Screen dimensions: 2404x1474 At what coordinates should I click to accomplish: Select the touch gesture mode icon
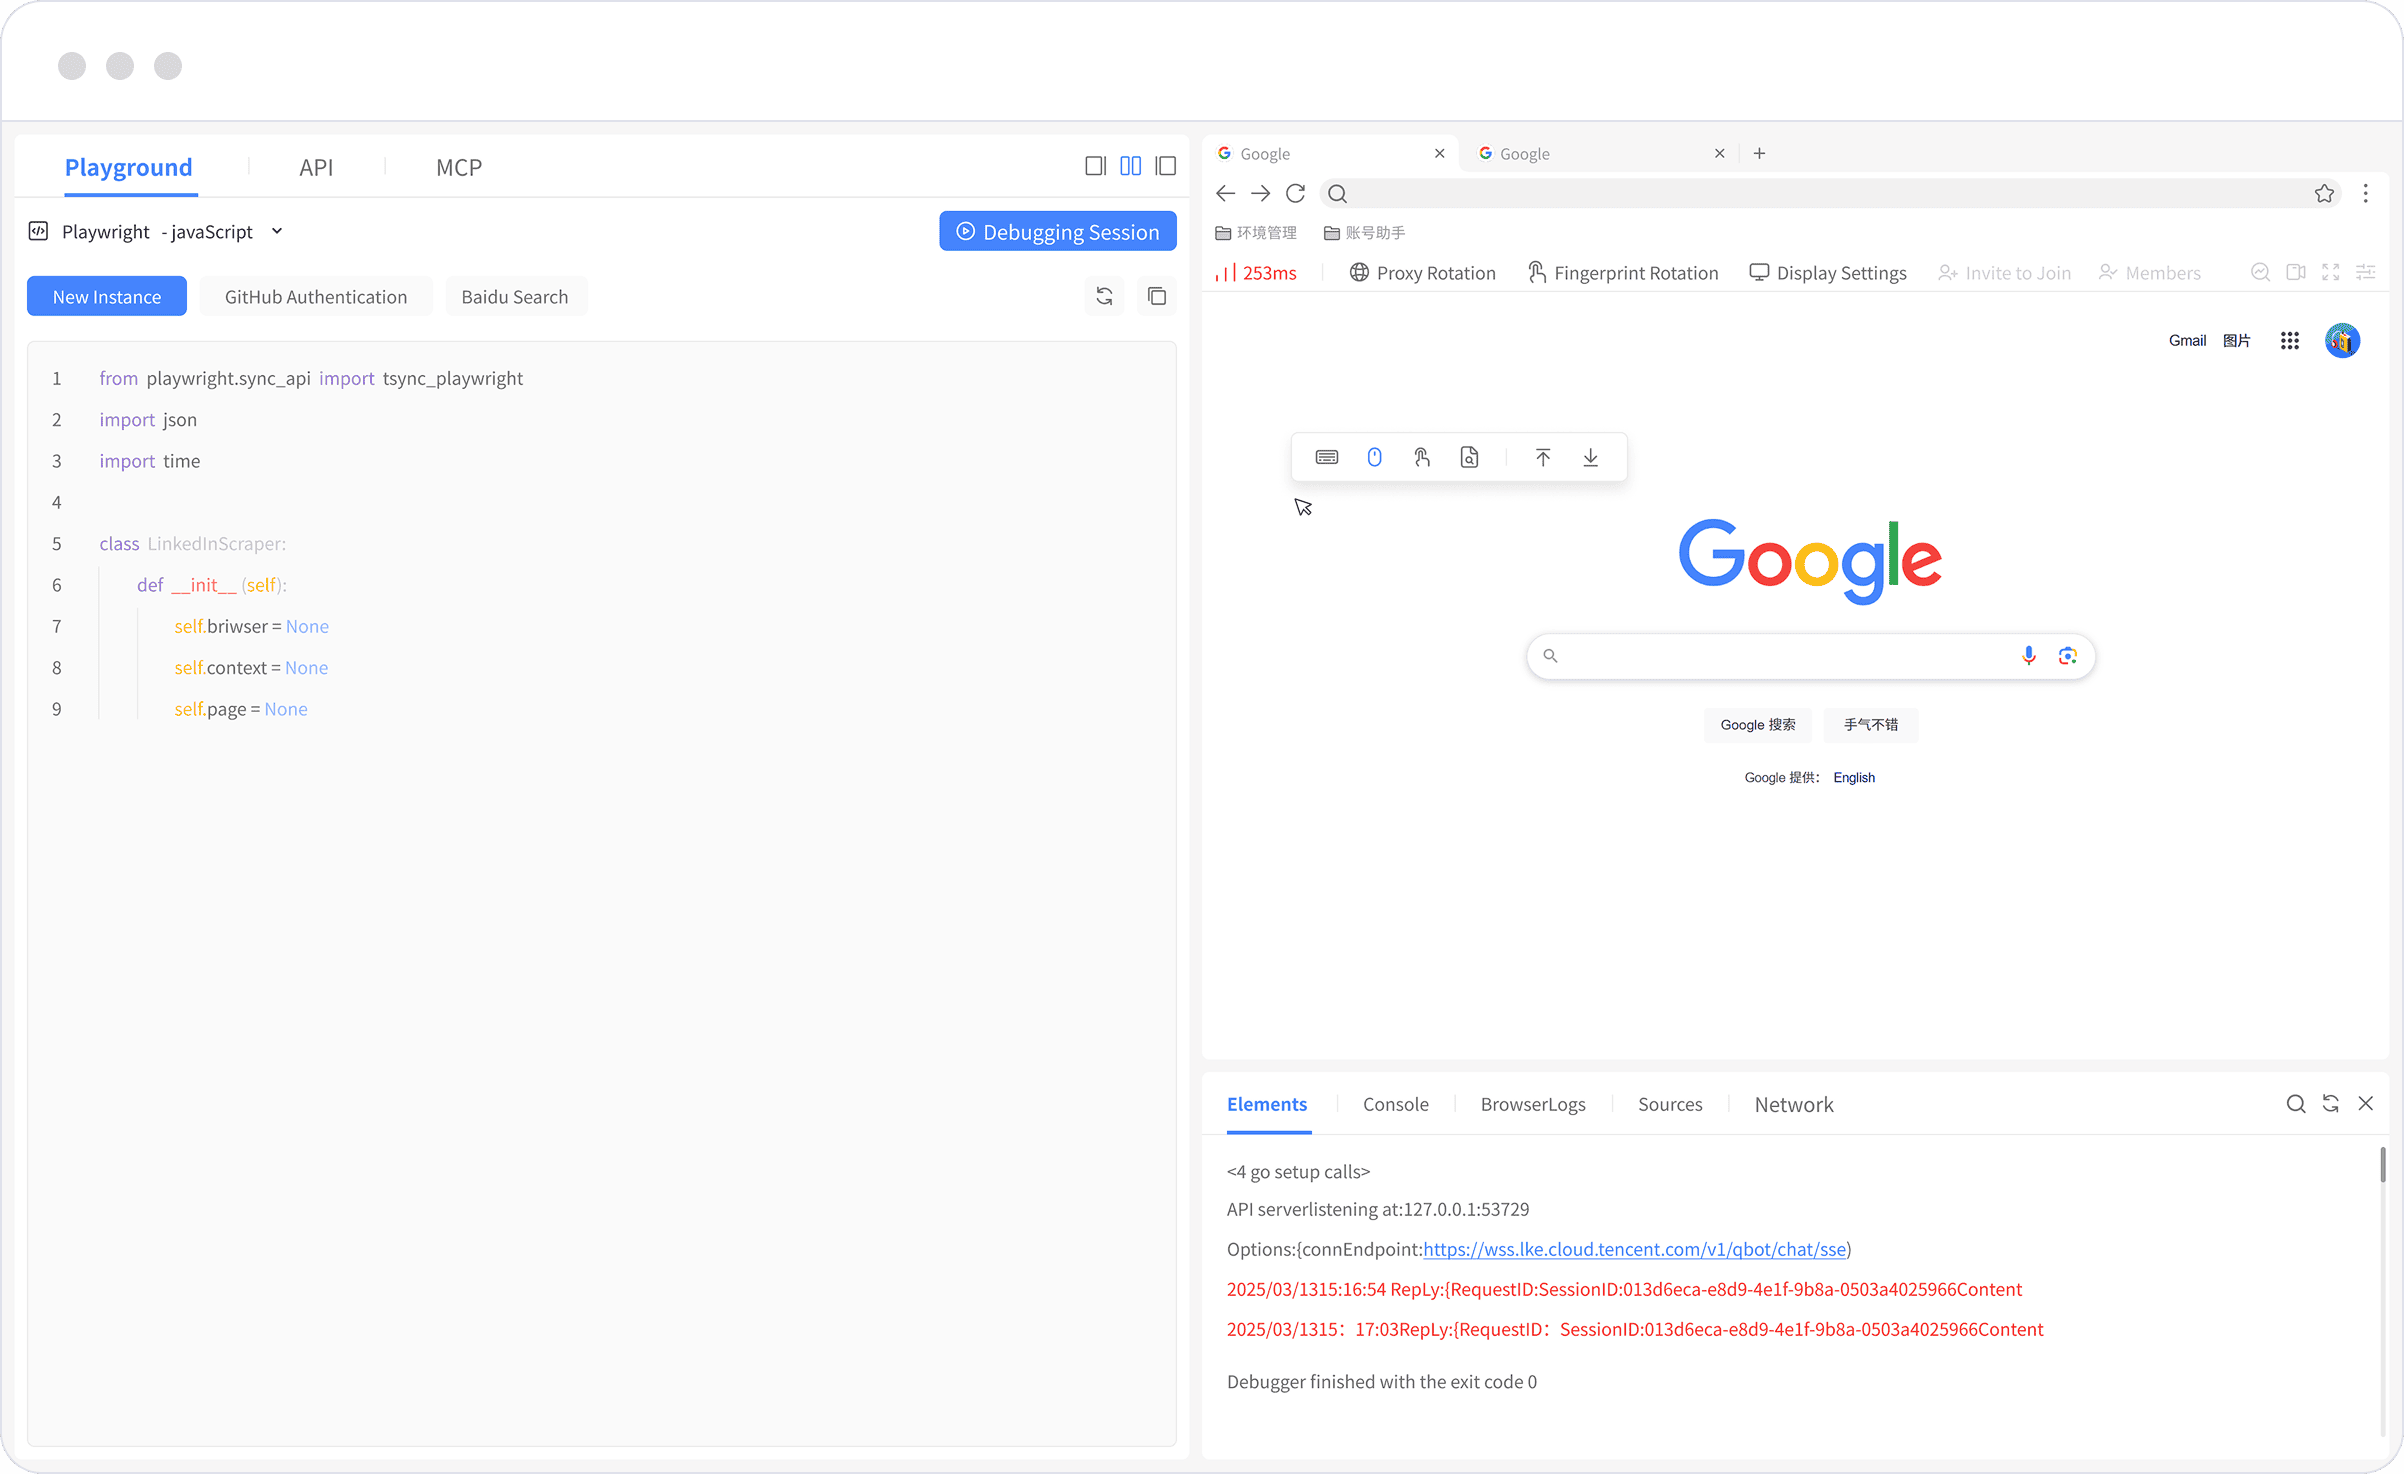1422,457
